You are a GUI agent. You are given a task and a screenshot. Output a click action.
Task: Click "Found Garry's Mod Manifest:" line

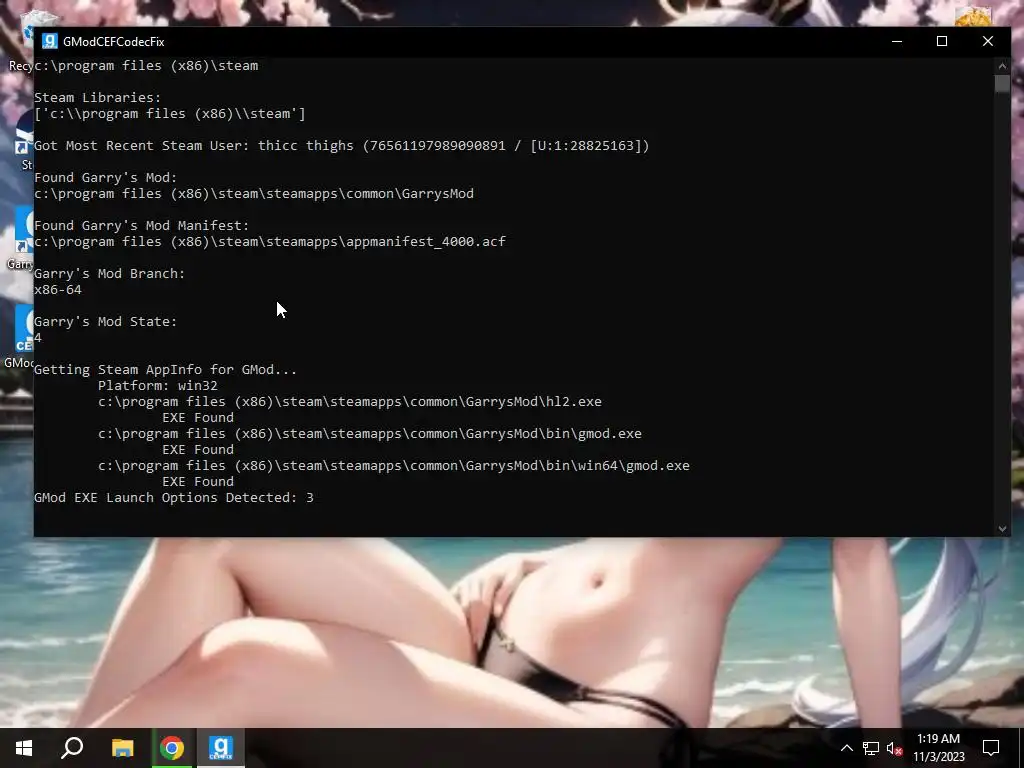[141, 225]
